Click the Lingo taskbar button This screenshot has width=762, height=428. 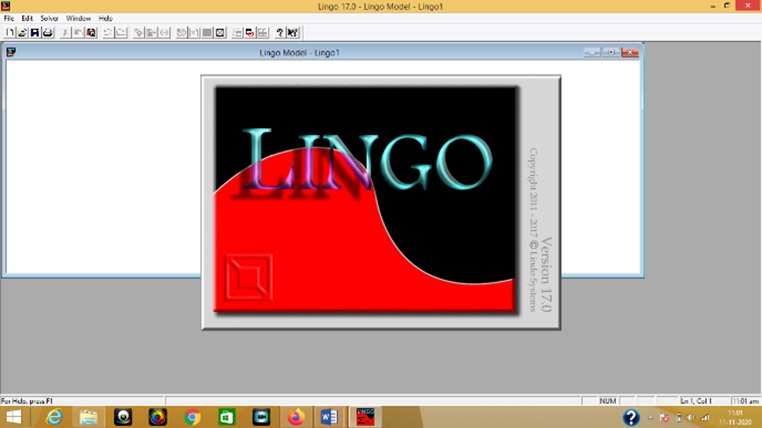click(365, 417)
